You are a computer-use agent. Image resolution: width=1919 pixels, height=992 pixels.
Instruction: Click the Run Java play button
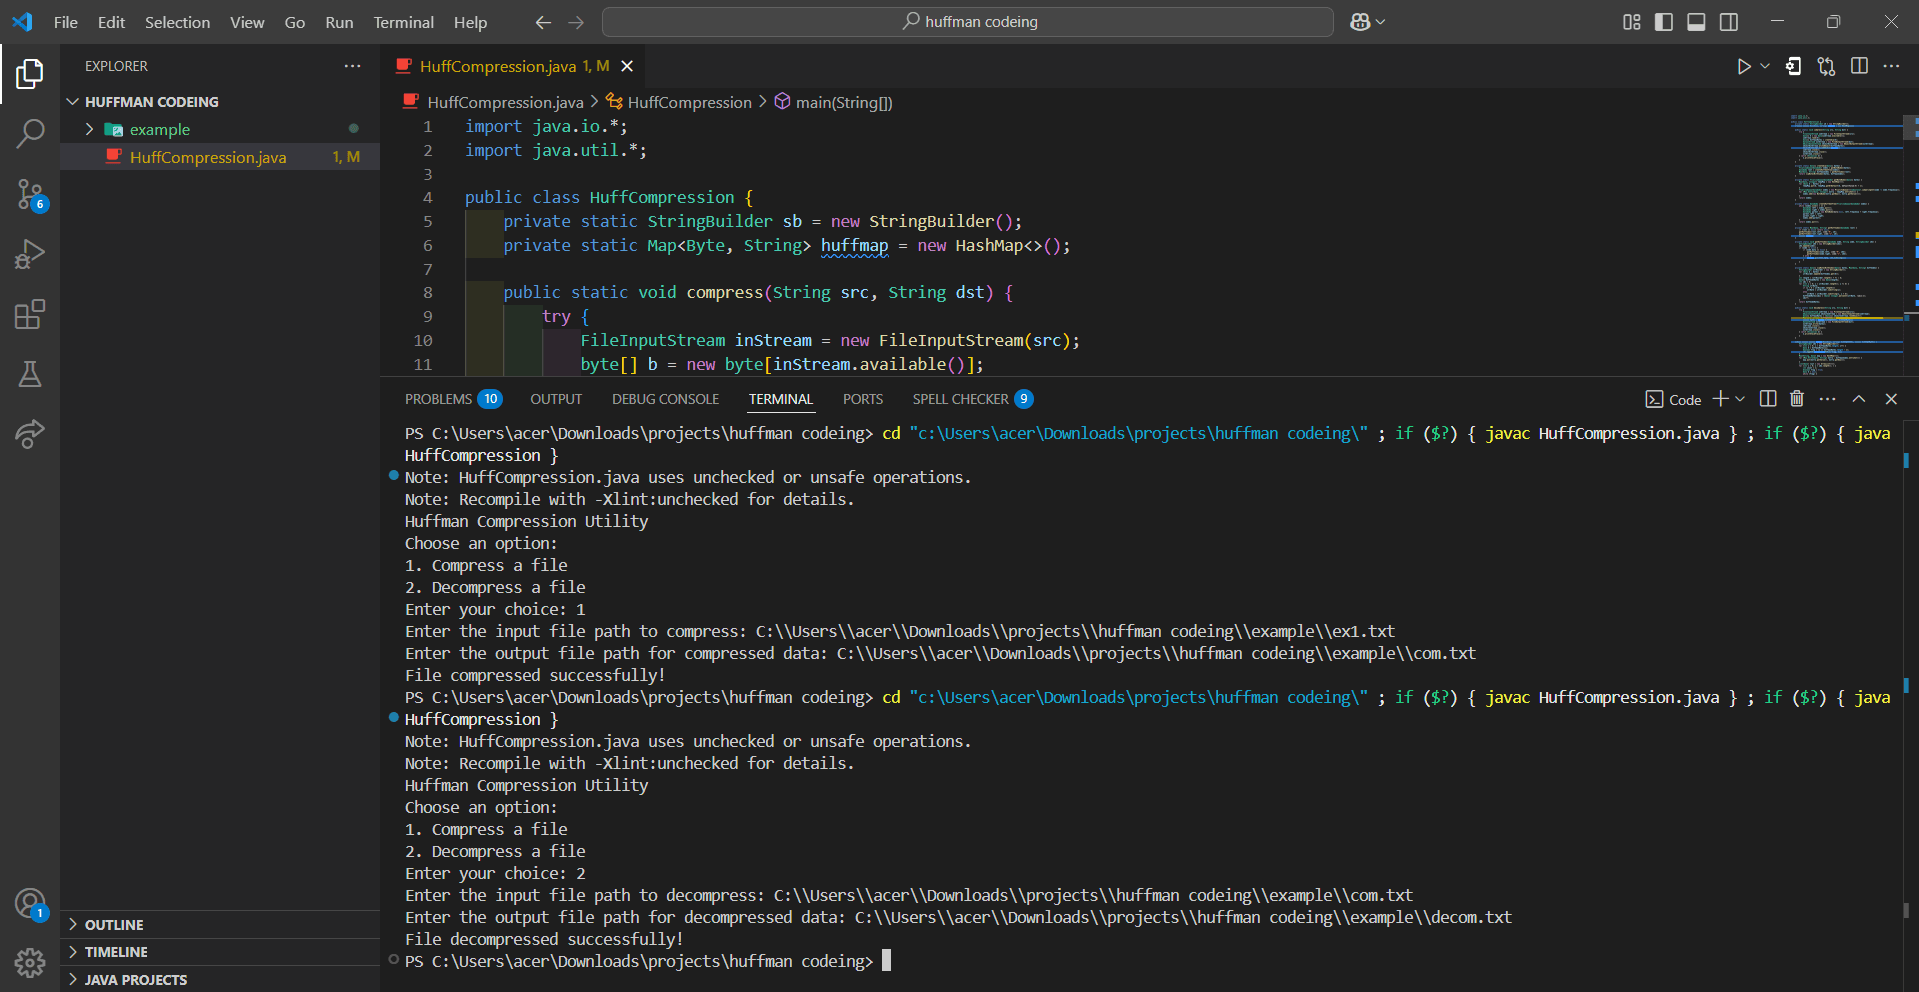point(1743,66)
